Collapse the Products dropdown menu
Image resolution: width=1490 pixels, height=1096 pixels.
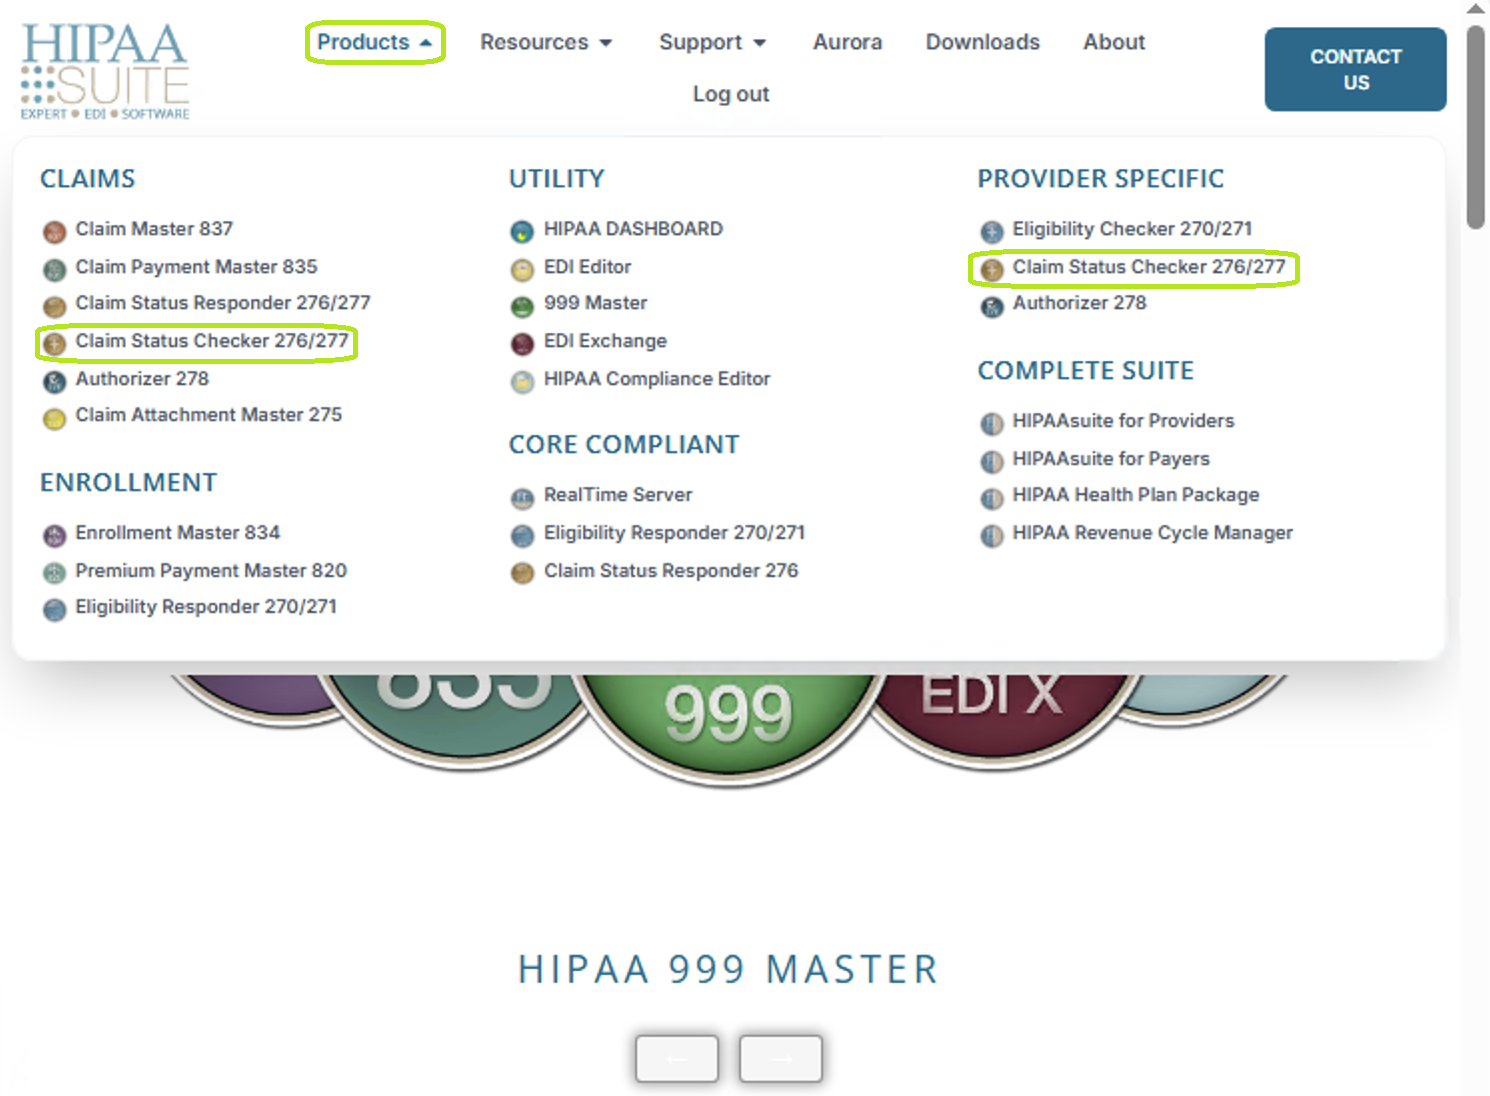[x=374, y=42]
